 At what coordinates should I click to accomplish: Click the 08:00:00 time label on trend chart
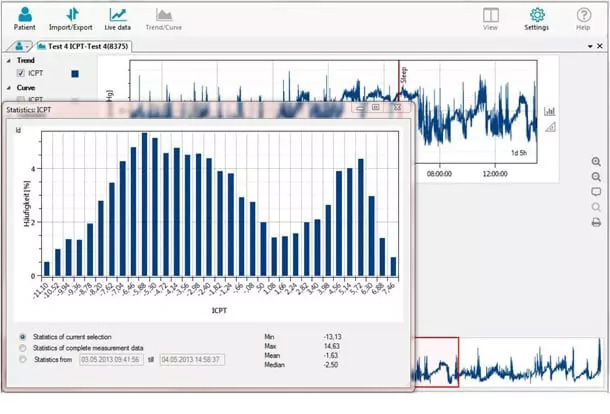pyautogui.click(x=439, y=174)
